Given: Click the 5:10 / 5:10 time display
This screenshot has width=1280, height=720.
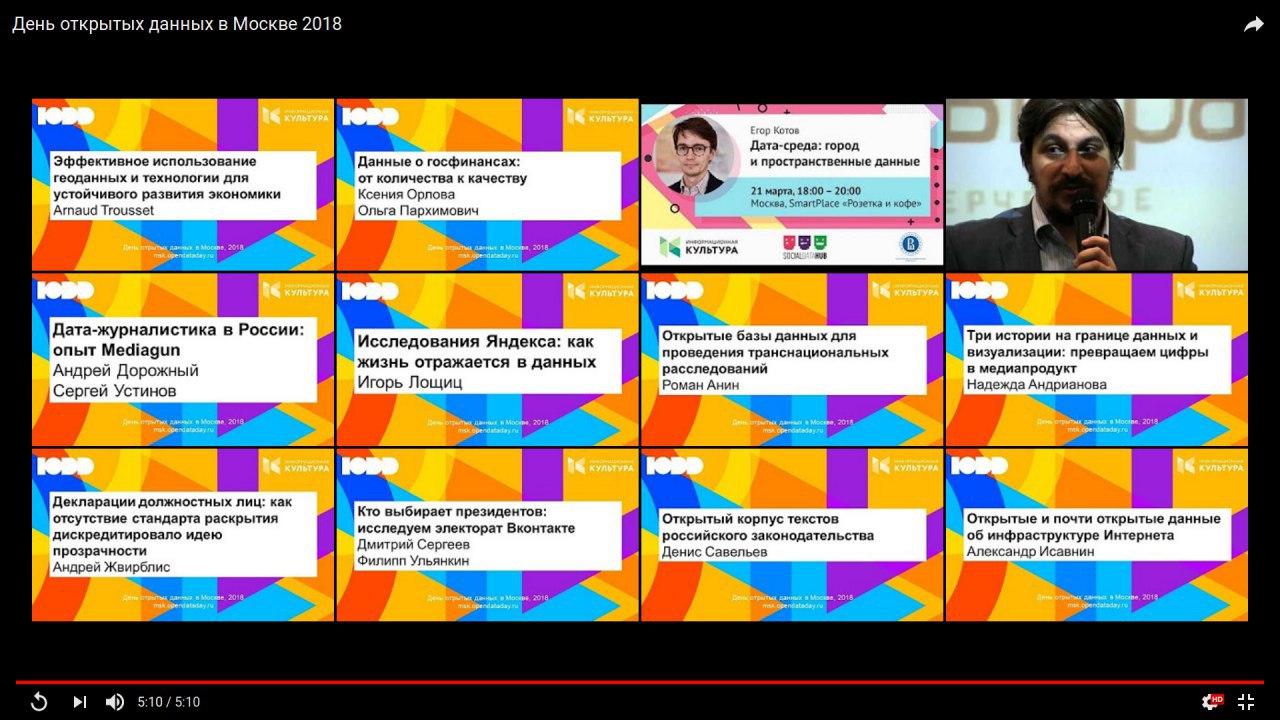Looking at the screenshot, I should click(169, 702).
